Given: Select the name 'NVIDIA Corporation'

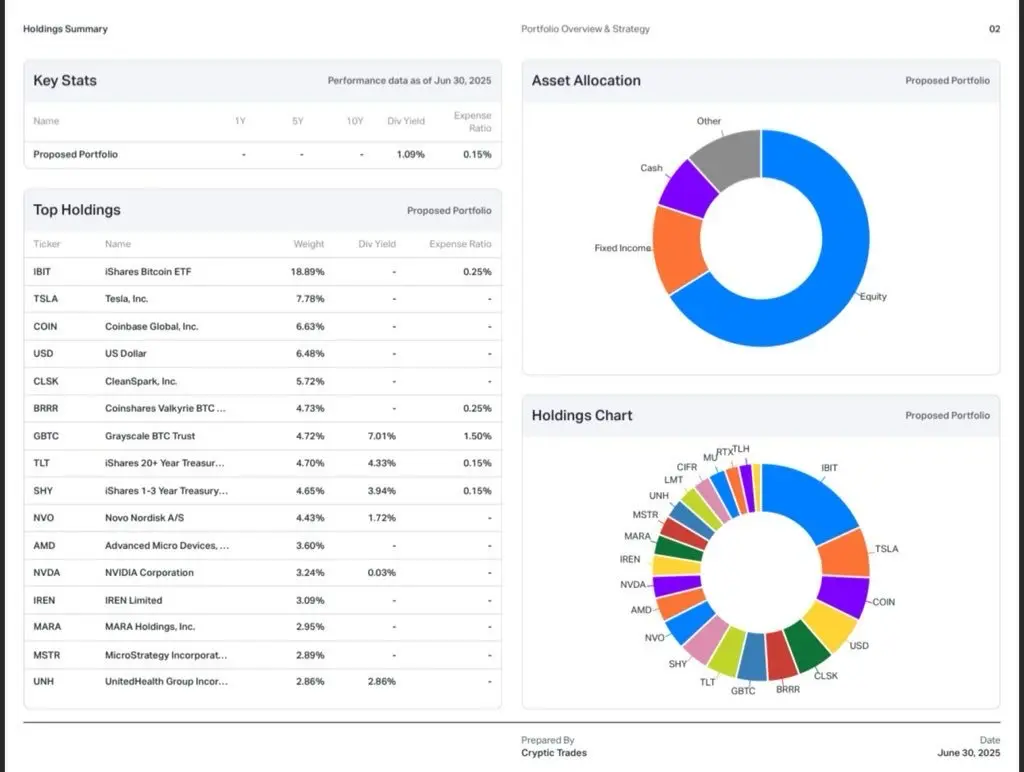Looking at the screenshot, I should pos(150,573).
